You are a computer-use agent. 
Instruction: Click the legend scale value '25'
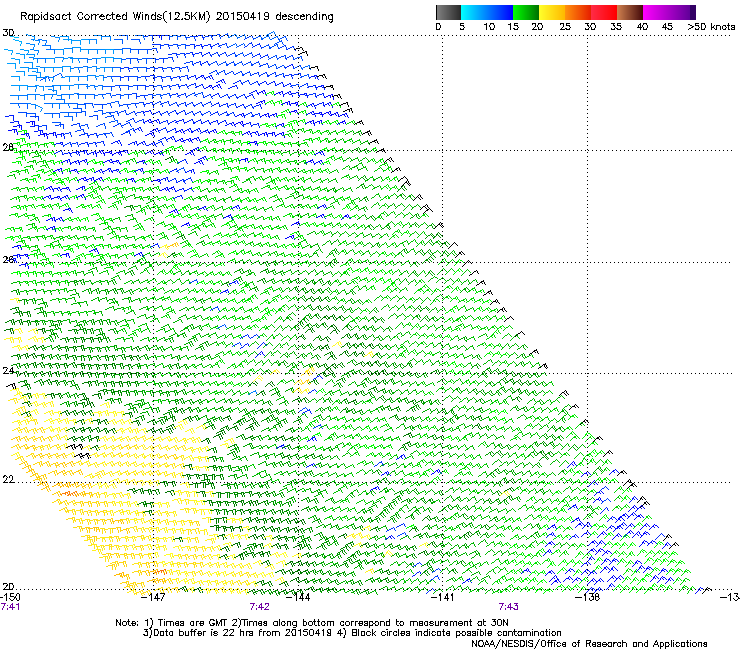click(x=565, y=27)
